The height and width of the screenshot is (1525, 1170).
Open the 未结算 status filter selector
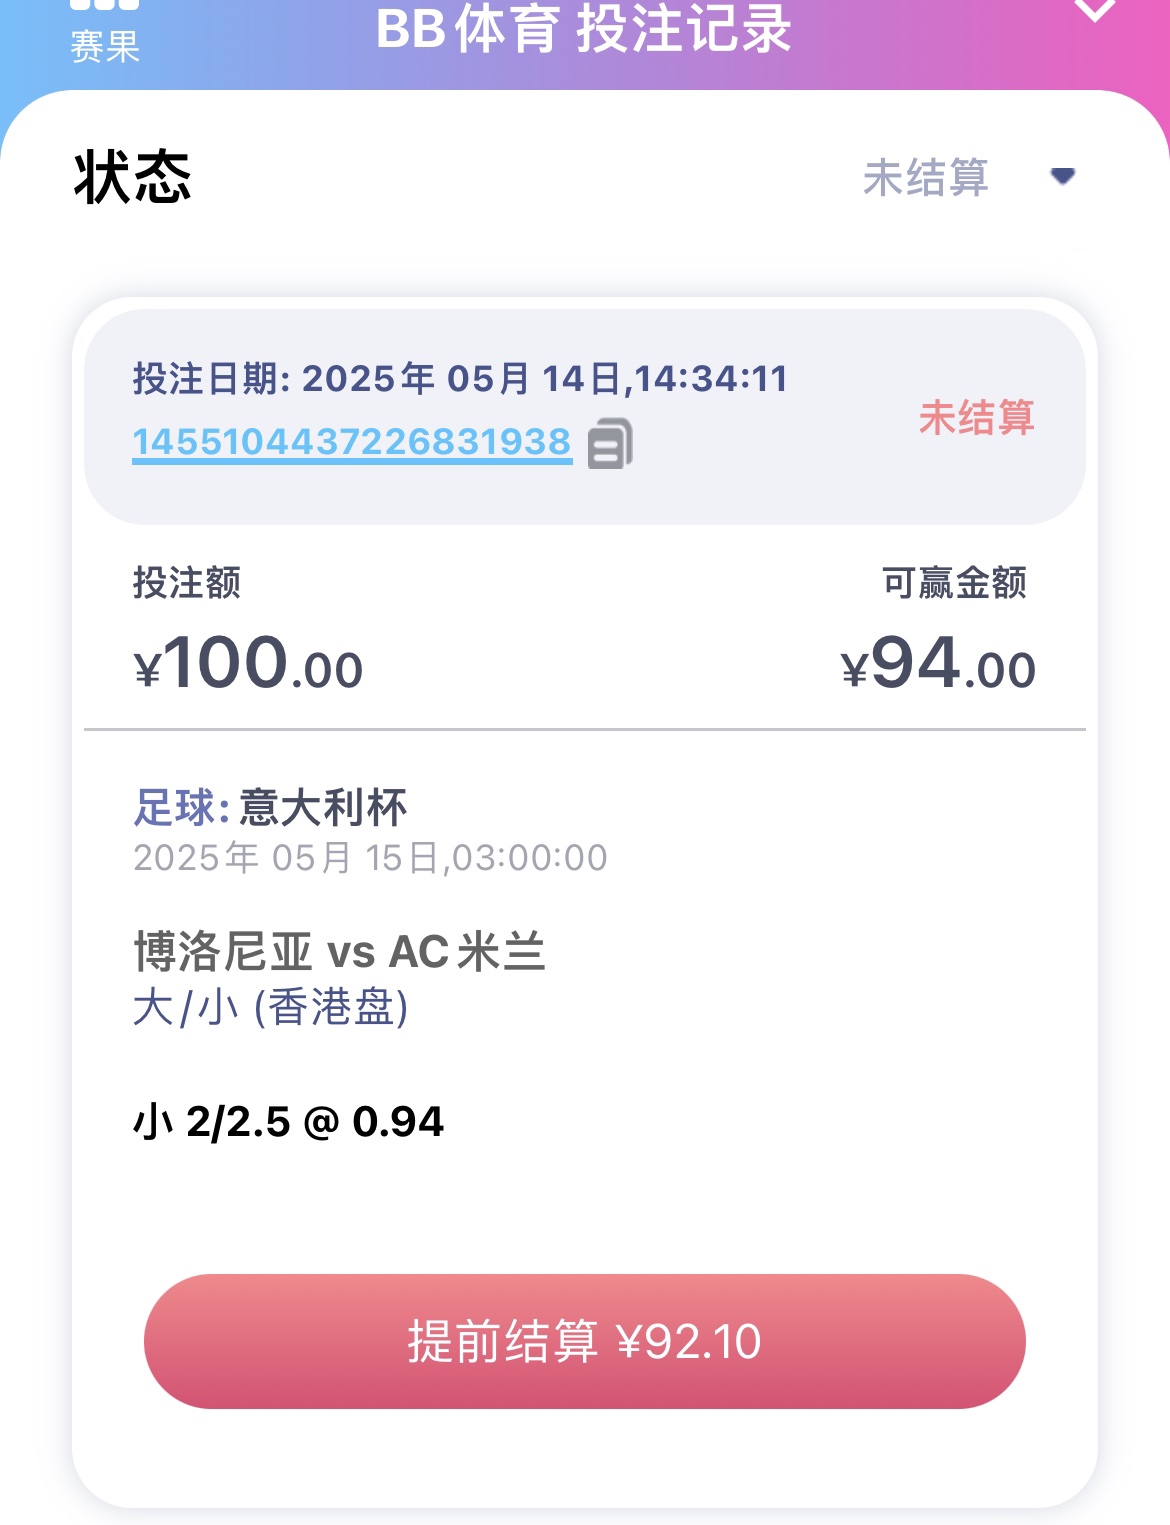(969, 177)
